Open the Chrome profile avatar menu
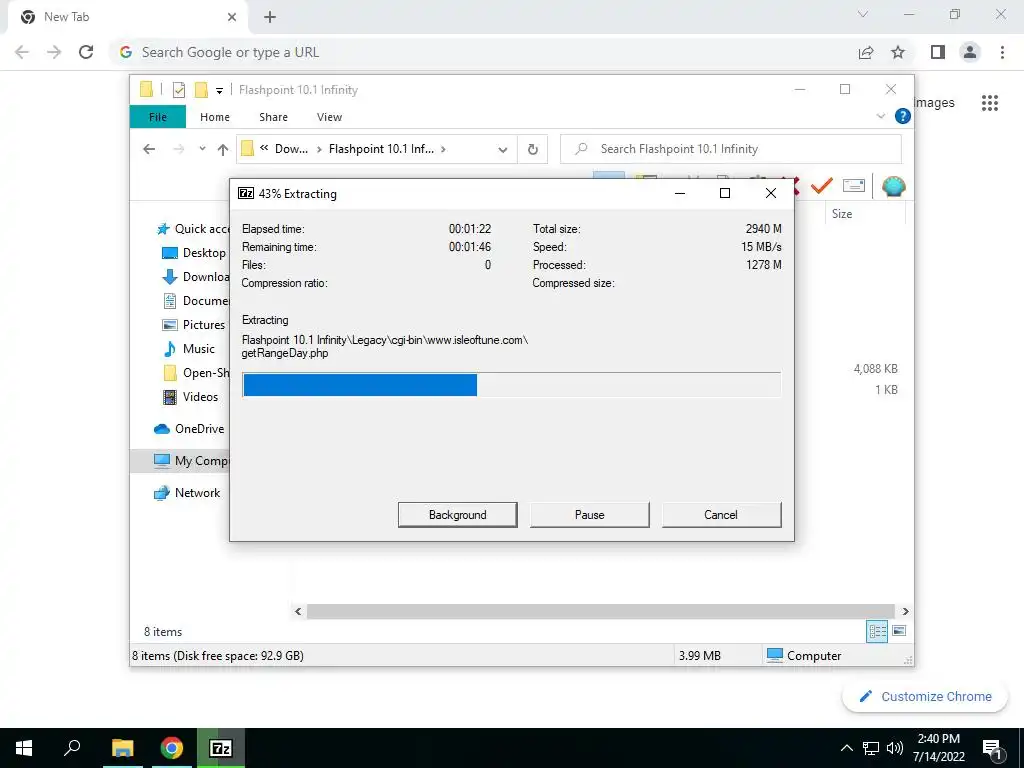 [x=970, y=52]
